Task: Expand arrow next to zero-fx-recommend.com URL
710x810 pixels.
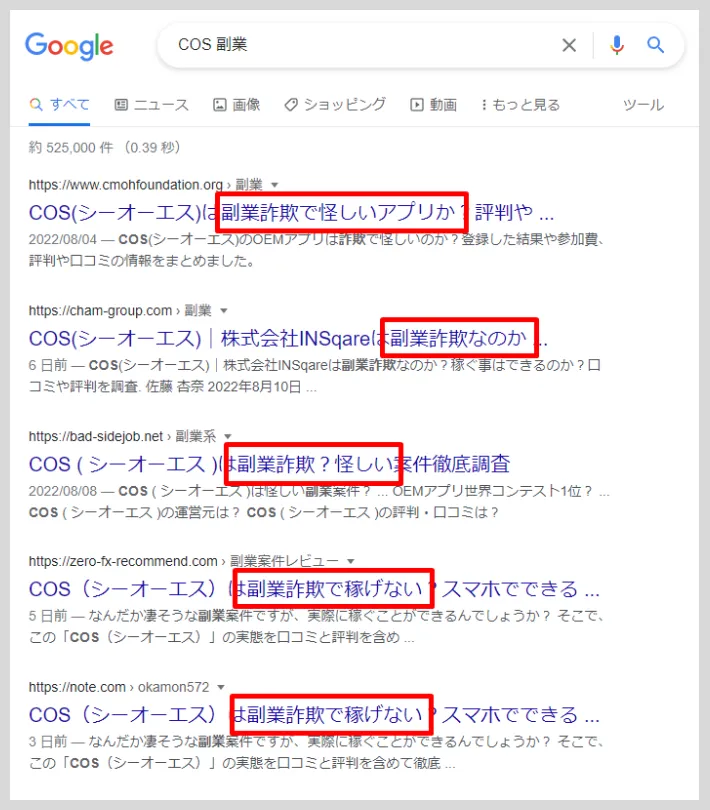Action: pyautogui.click(x=350, y=561)
